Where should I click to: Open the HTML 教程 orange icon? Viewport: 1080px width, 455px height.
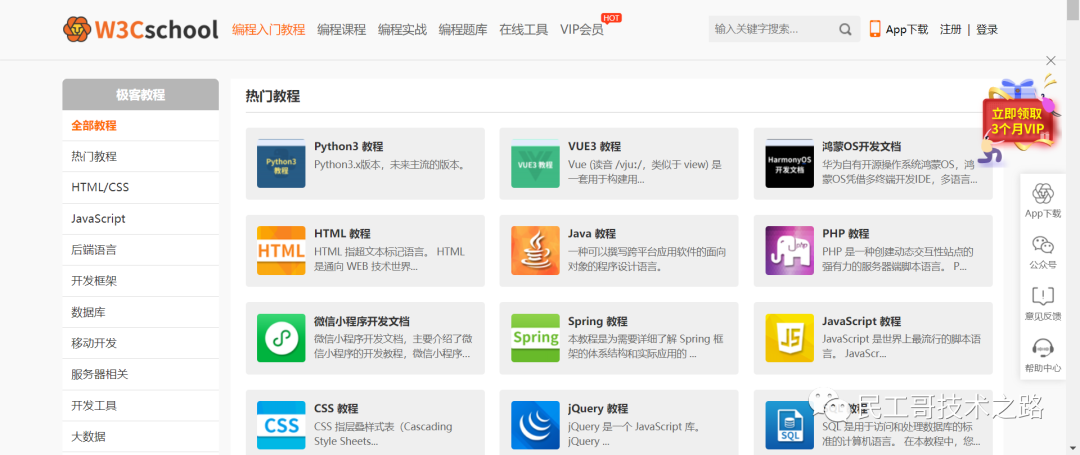pyautogui.click(x=281, y=251)
